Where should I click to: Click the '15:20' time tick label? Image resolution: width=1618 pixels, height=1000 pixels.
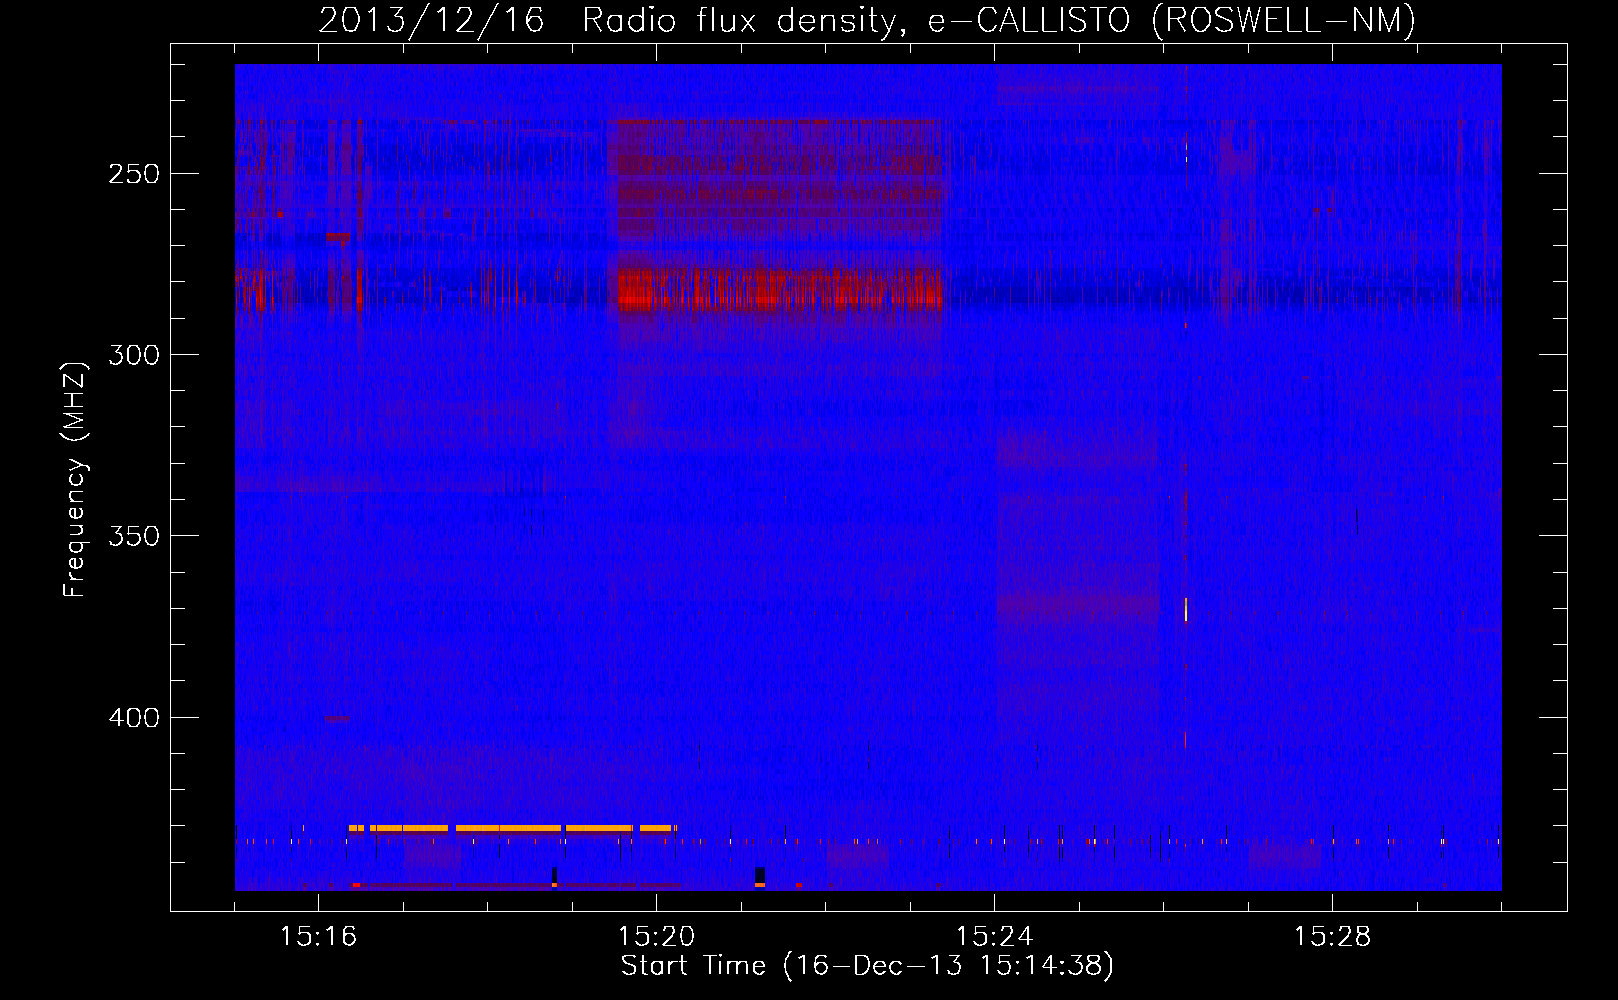[656, 937]
